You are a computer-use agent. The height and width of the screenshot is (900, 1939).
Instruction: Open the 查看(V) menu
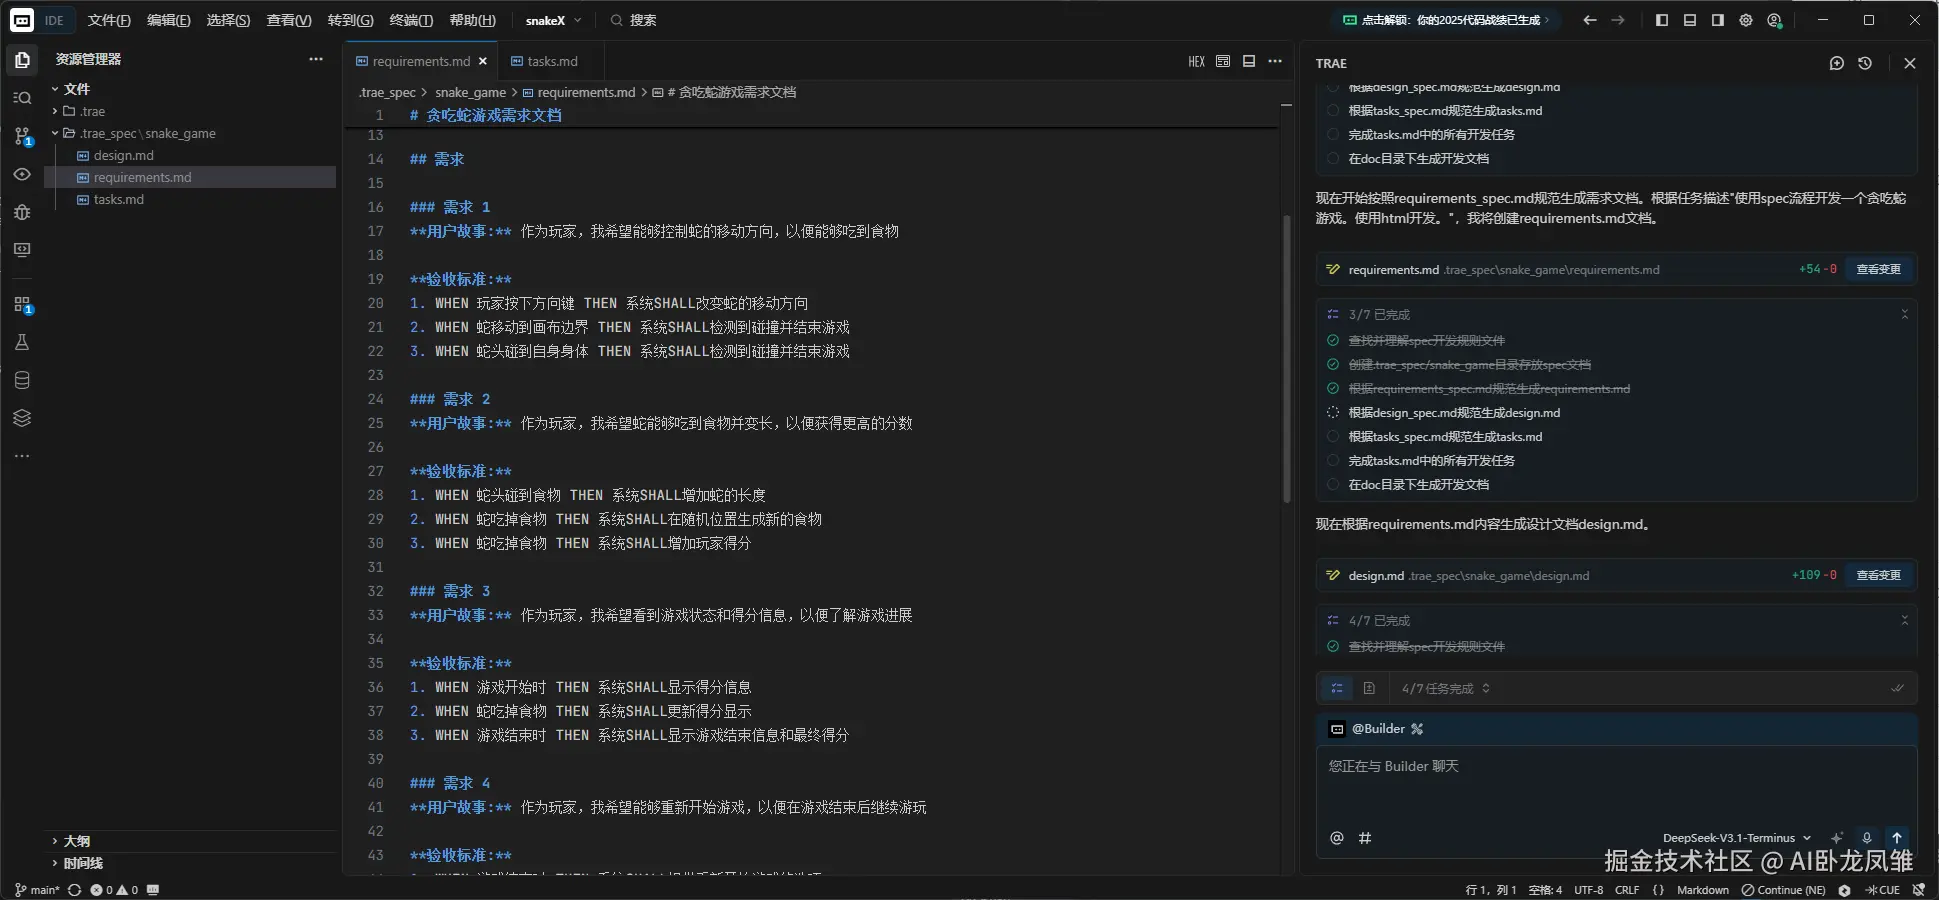289,20
